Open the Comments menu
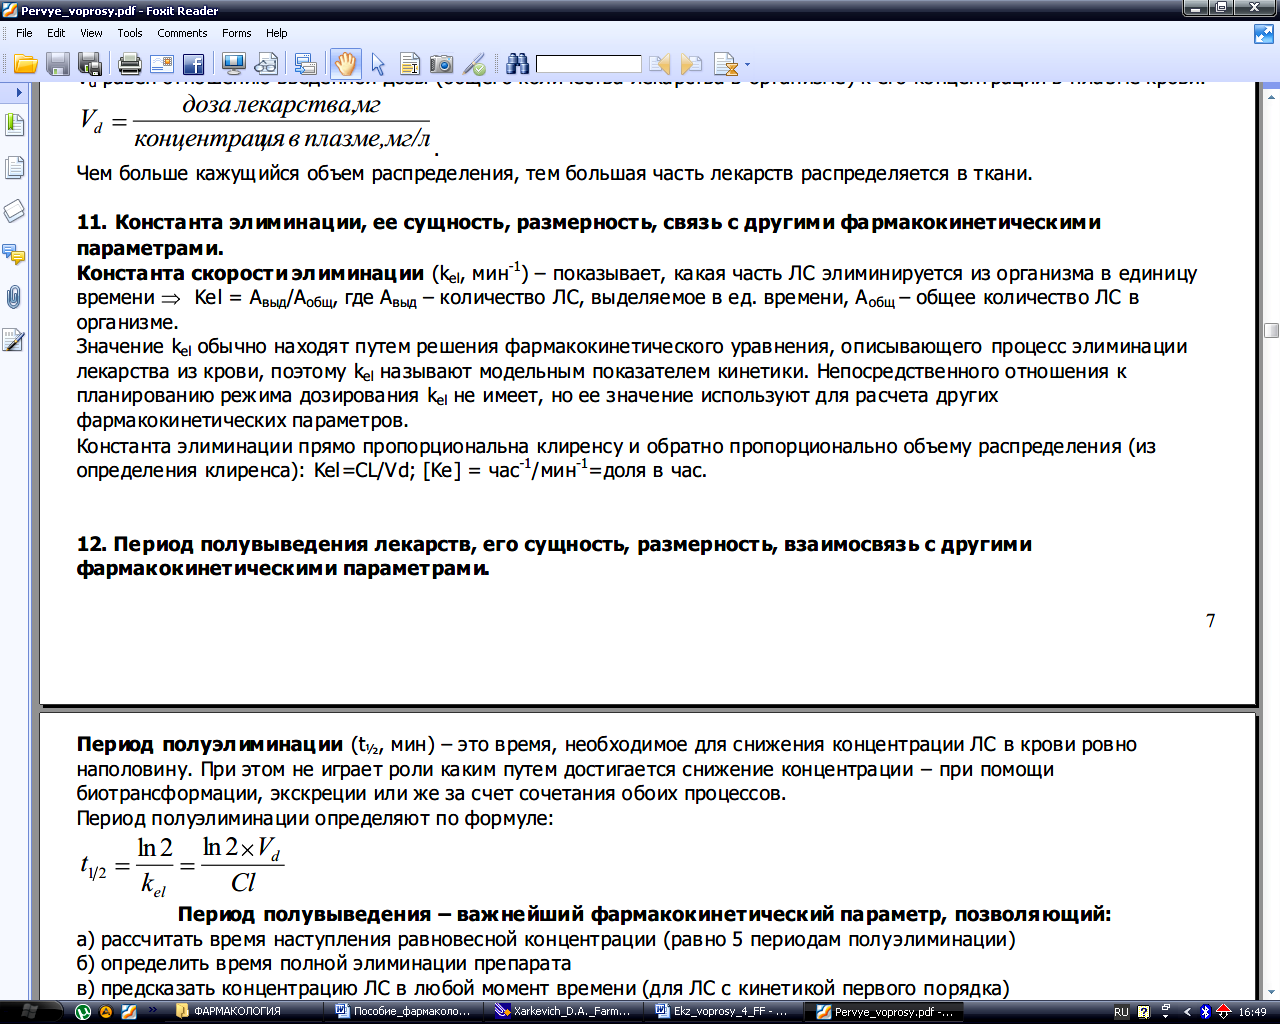Screen dimensions: 1280x1024 pyautogui.click(x=182, y=33)
